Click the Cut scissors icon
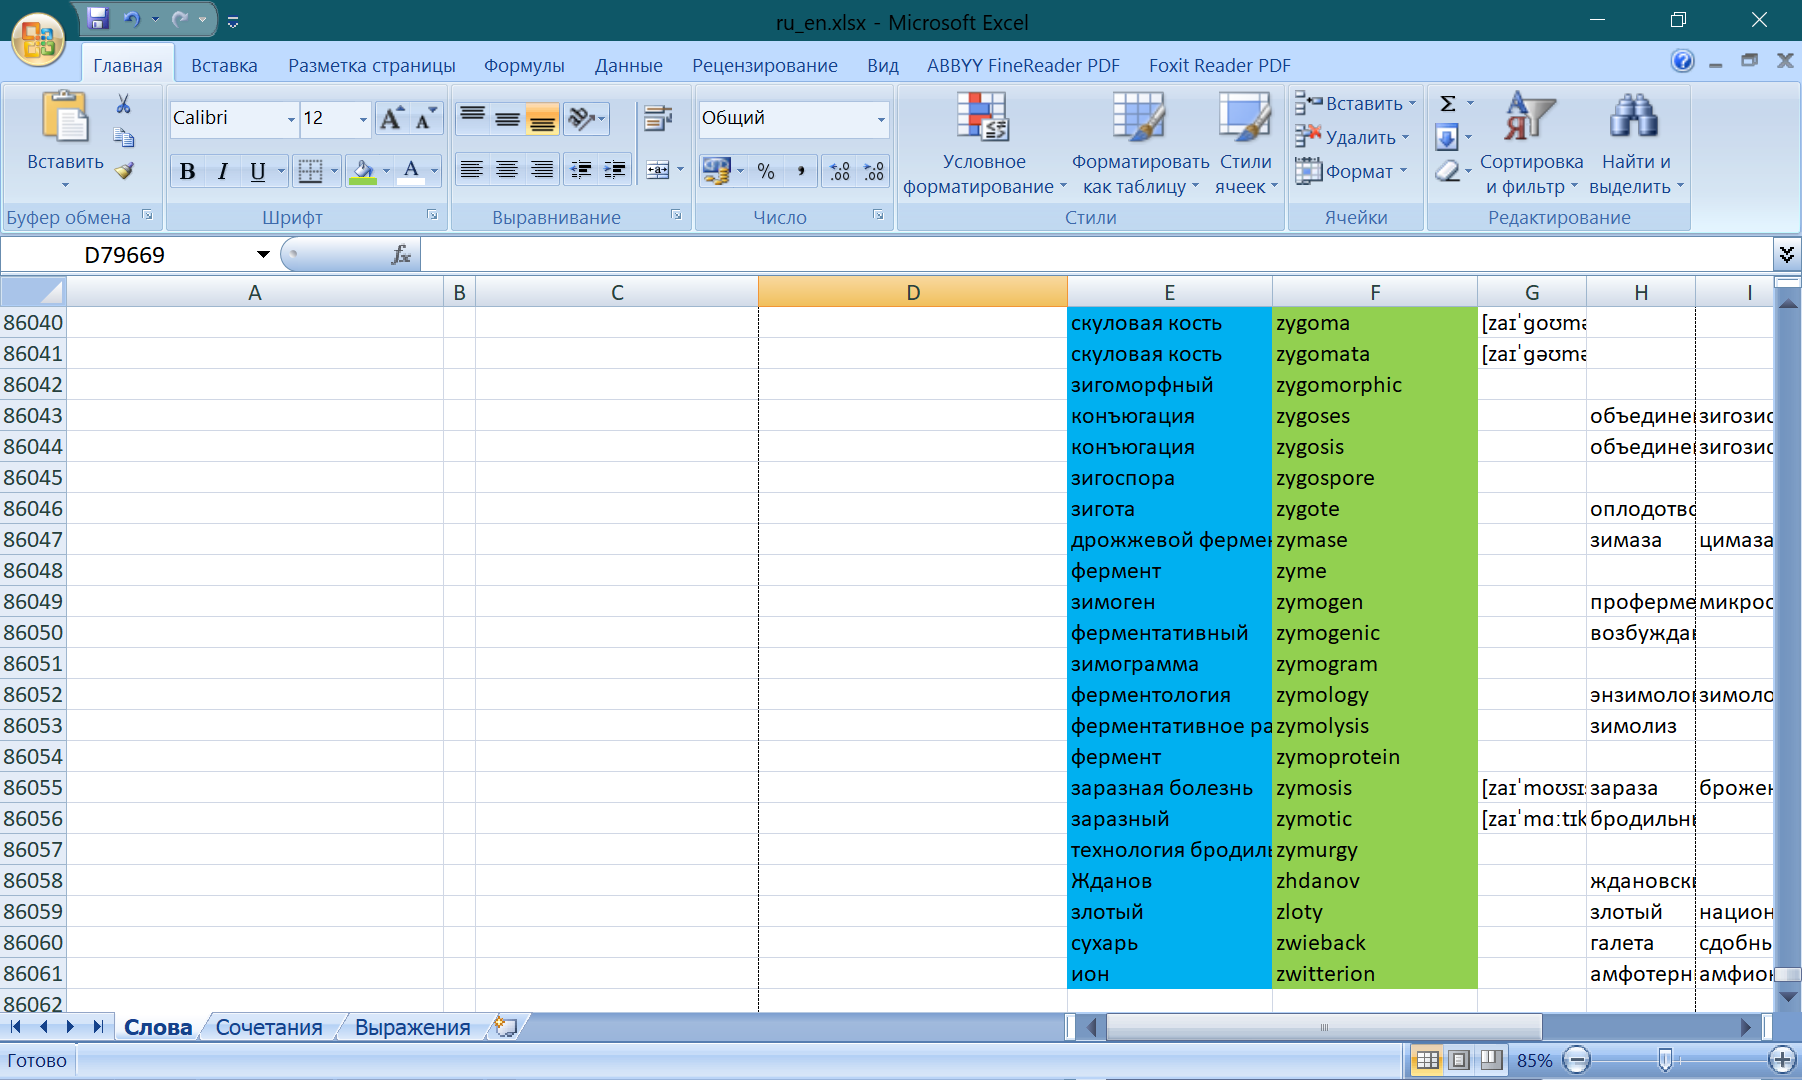 [x=124, y=104]
